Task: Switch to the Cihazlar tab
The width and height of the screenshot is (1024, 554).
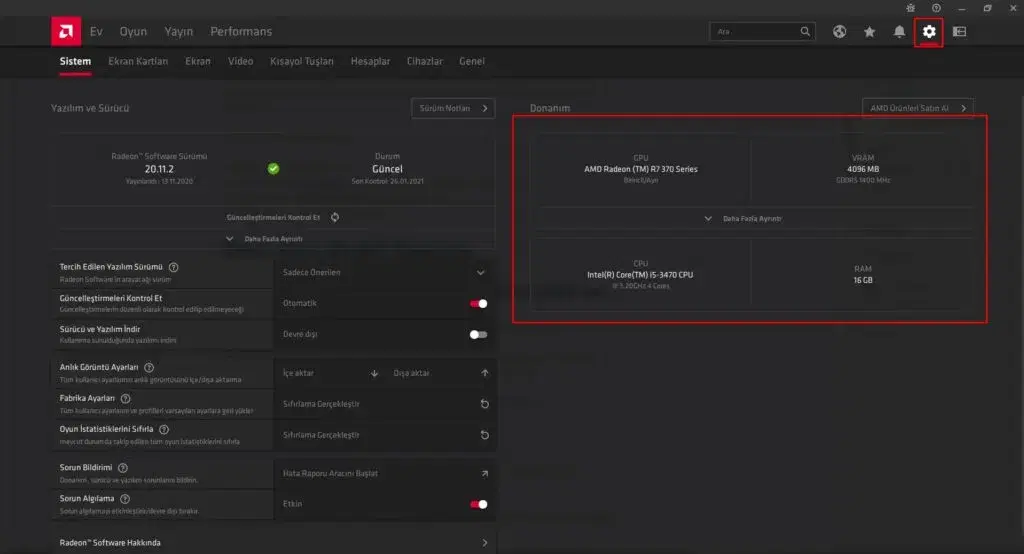Action: tap(424, 61)
